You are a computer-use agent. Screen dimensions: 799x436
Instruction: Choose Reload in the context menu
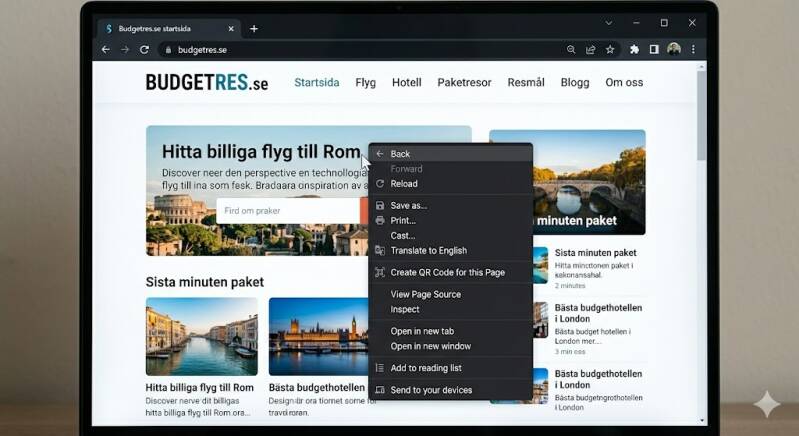point(450,184)
